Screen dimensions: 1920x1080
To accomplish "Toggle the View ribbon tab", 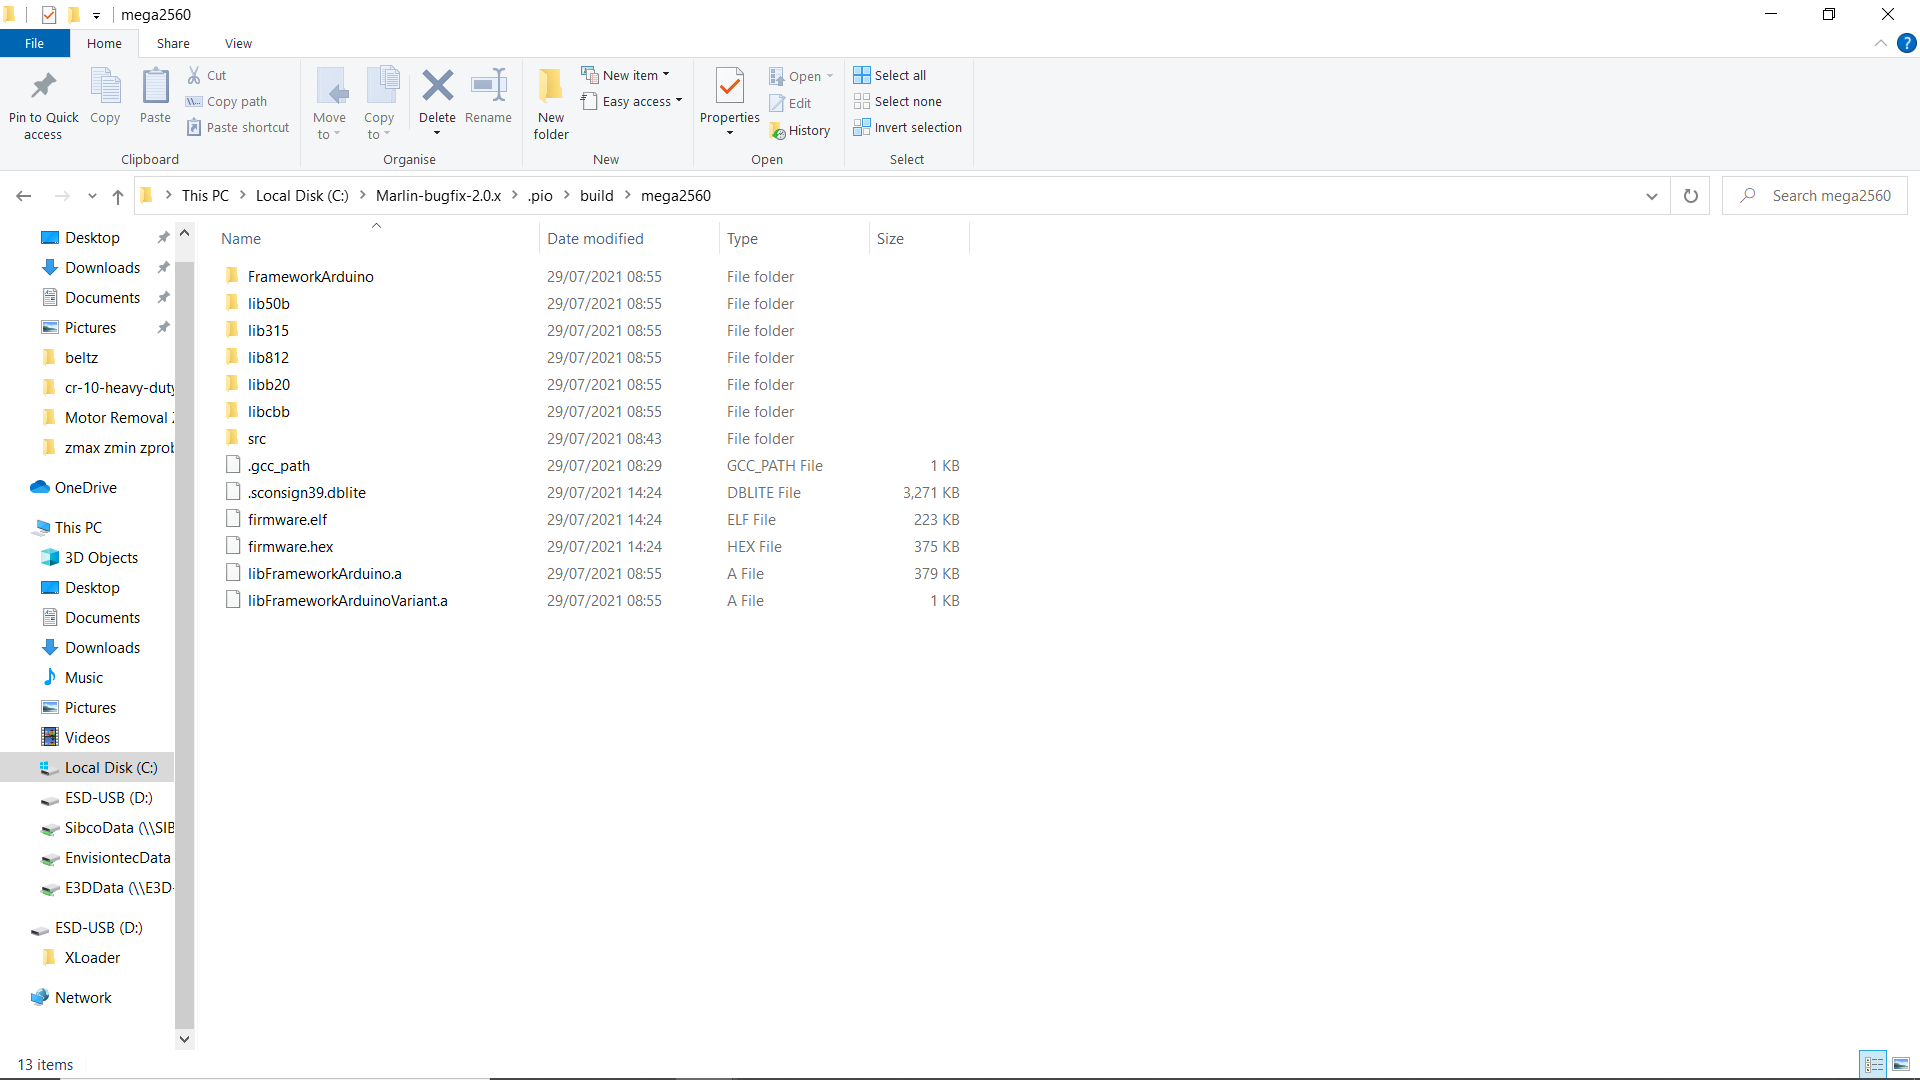I will tap(237, 44).
